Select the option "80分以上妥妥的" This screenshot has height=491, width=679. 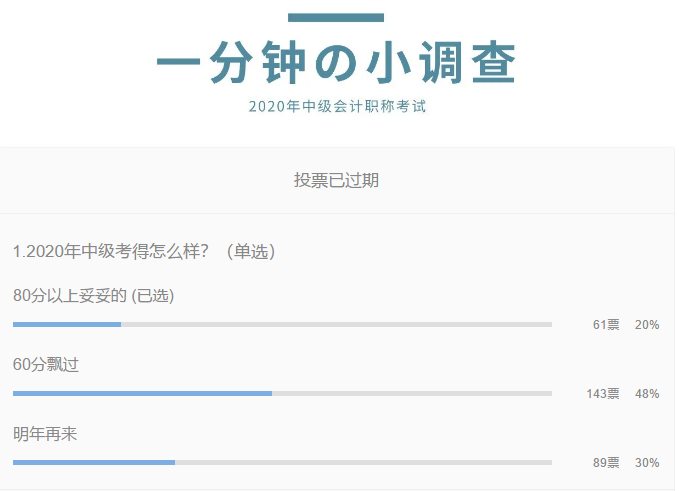(70, 296)
